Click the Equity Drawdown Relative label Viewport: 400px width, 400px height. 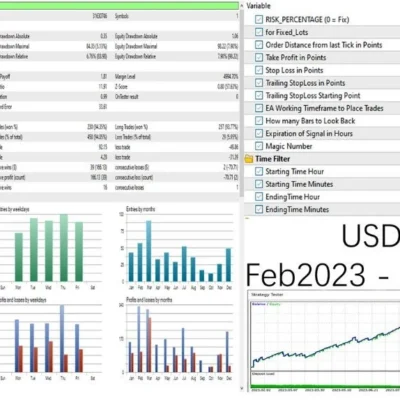pos(135,56)
